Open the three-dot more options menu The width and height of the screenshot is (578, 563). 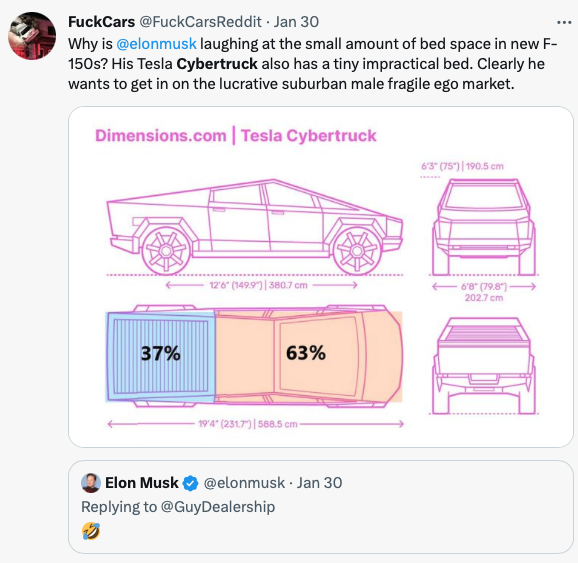pos(564,23)
